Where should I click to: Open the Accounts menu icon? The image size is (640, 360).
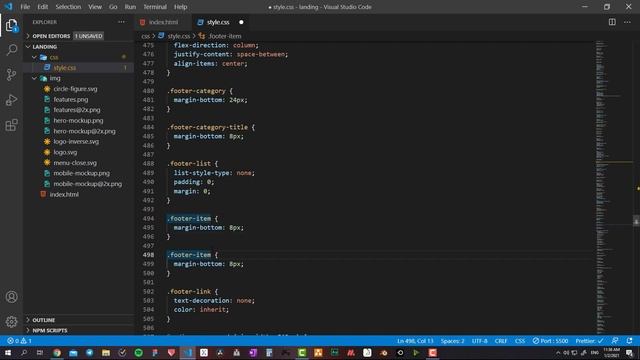[x=11, y=297]
